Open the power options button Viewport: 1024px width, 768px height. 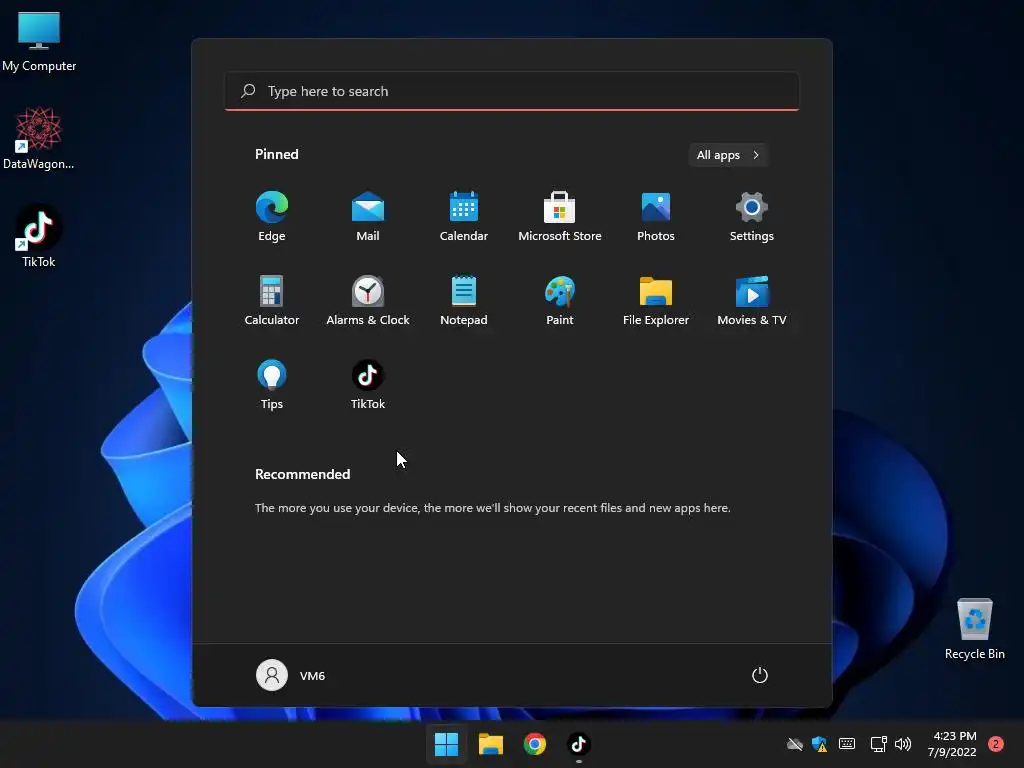(760, 675)
